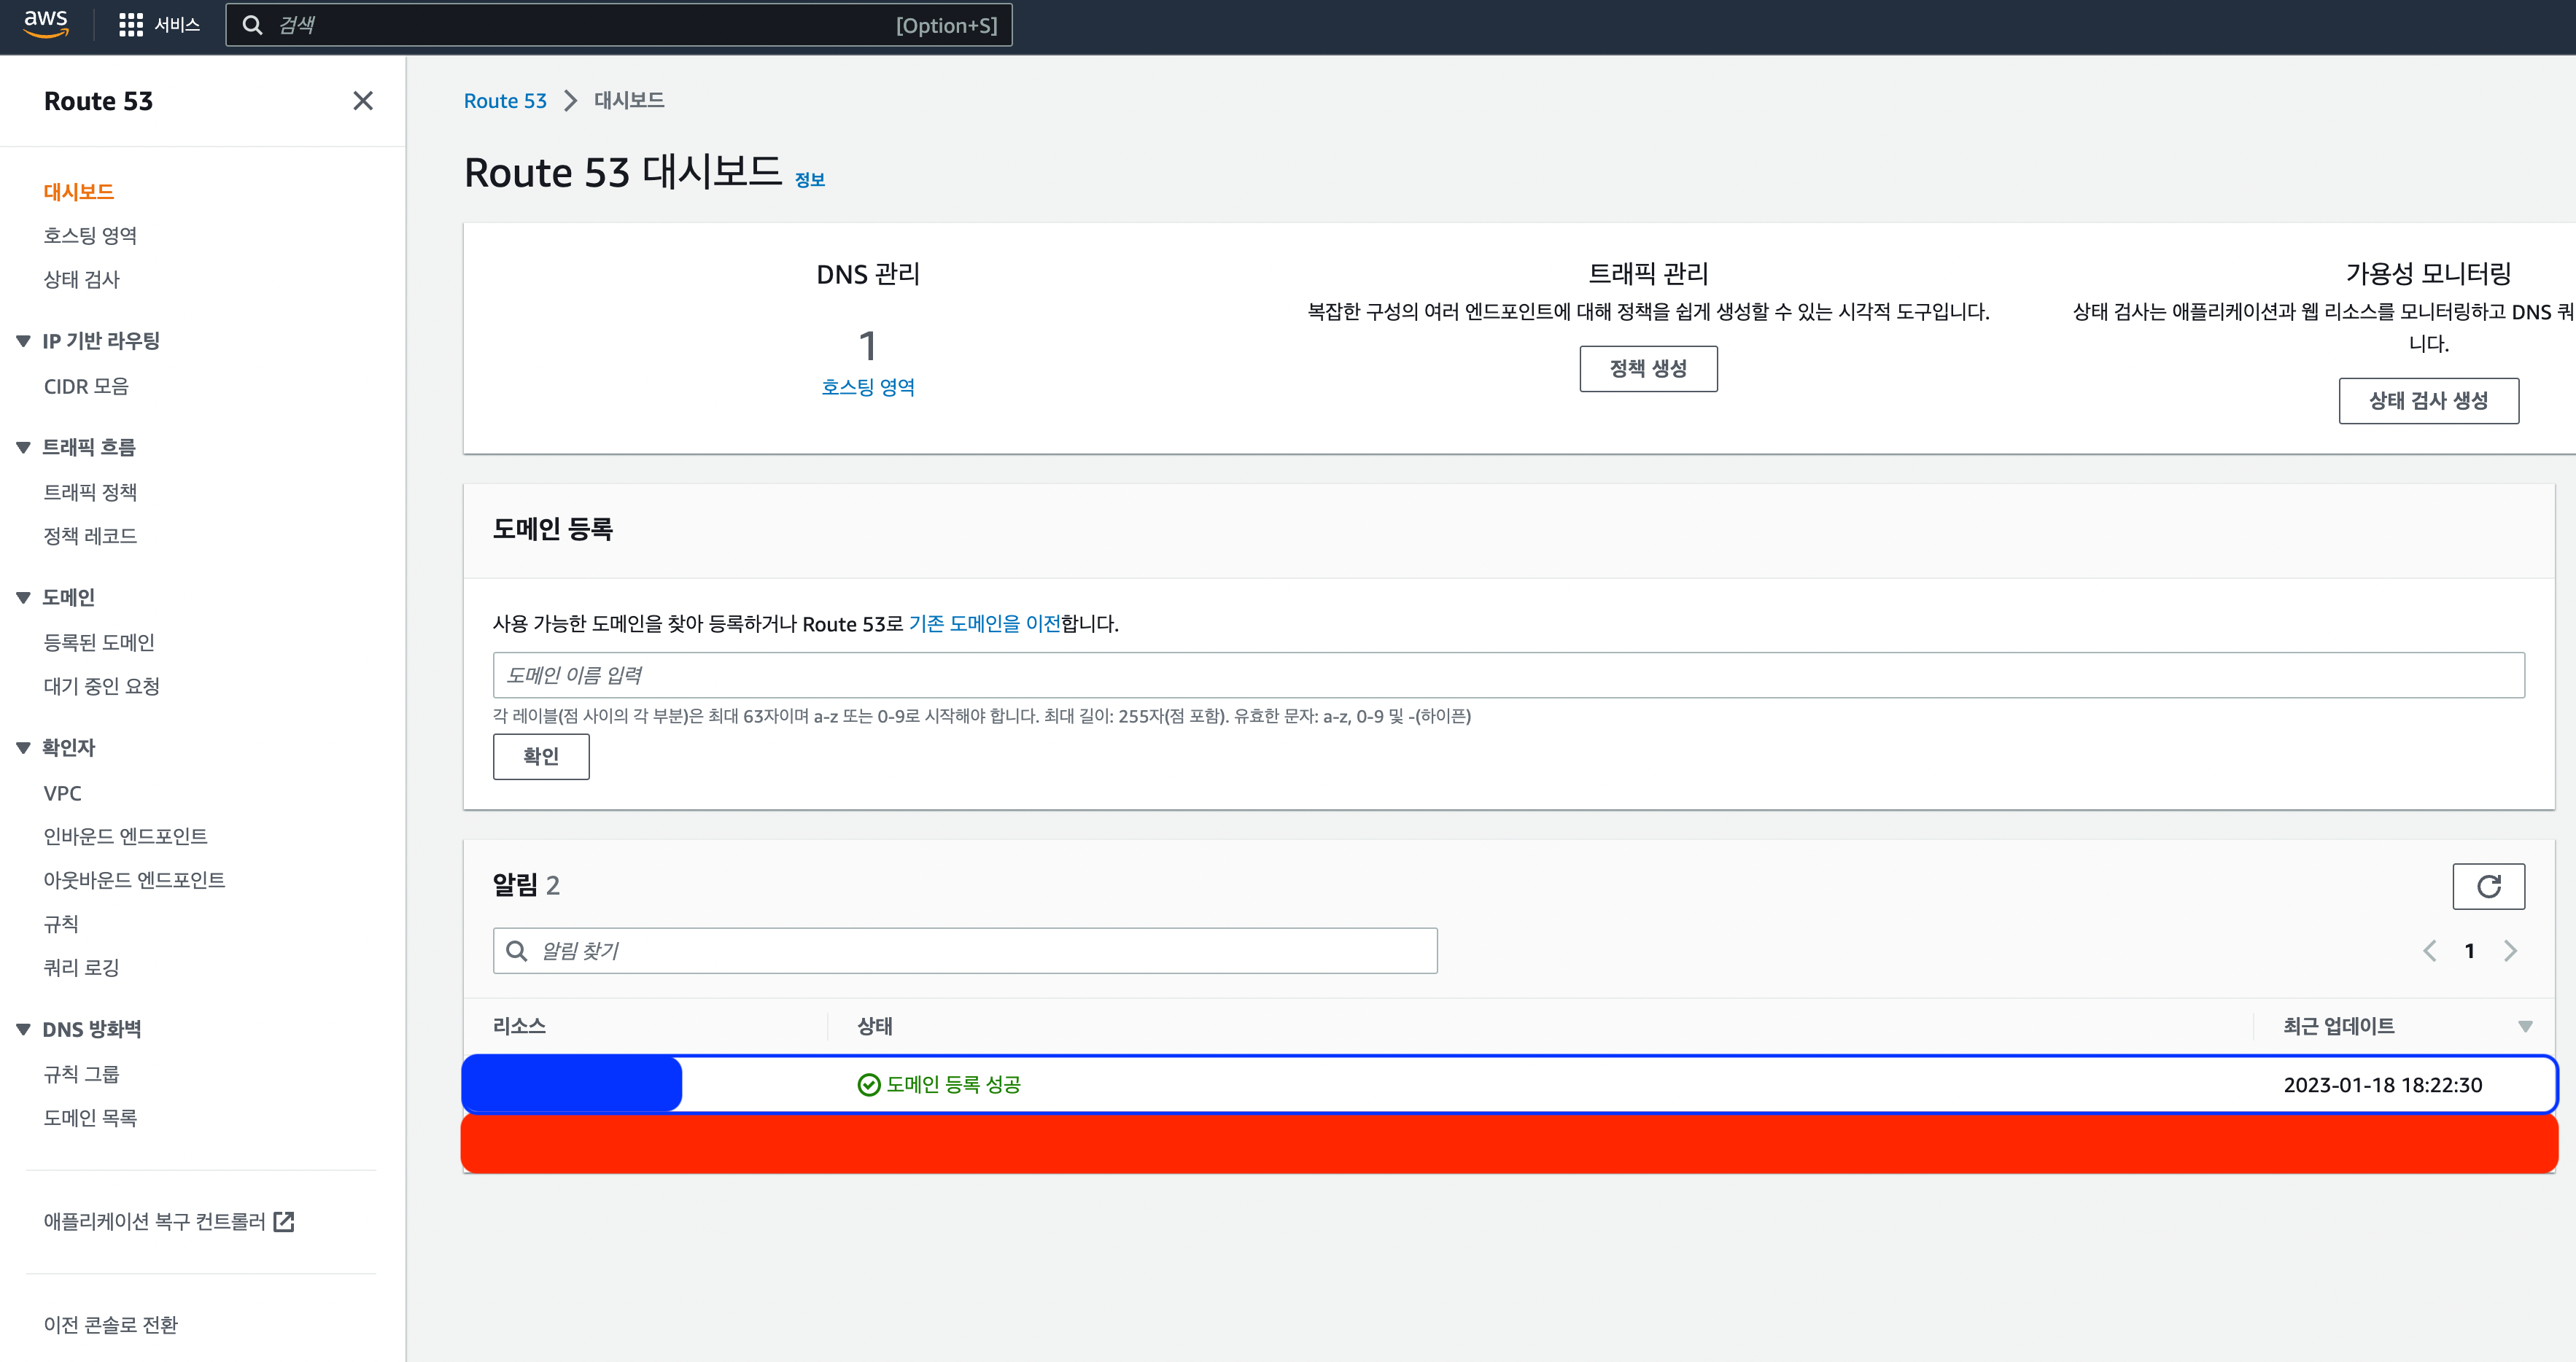2576x1362 pixels.
Task: Open 상태 검사 in the sidebar
Action: point(81,280)
